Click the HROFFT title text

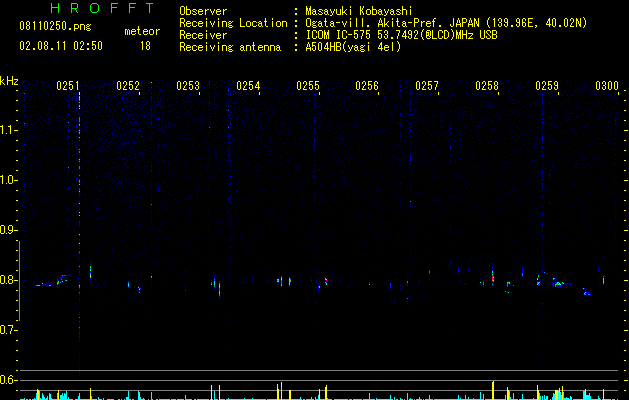103,8
